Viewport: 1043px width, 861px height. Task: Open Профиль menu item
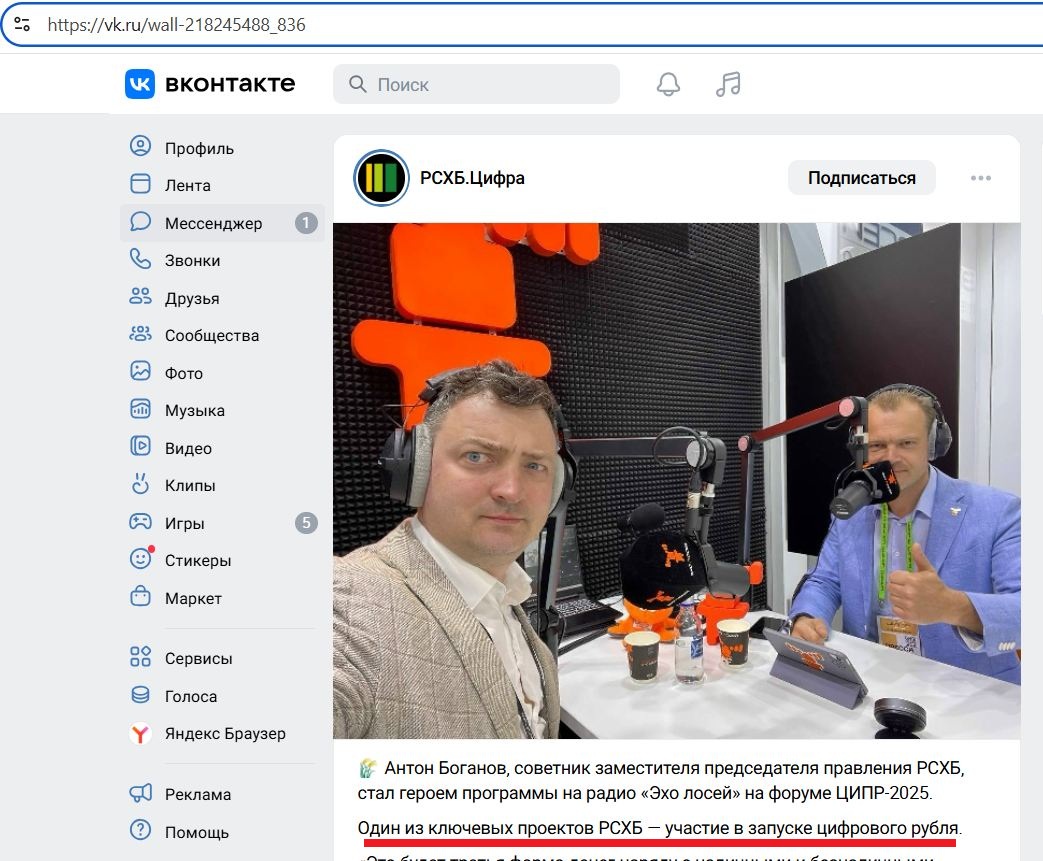(x=199, y=148)
